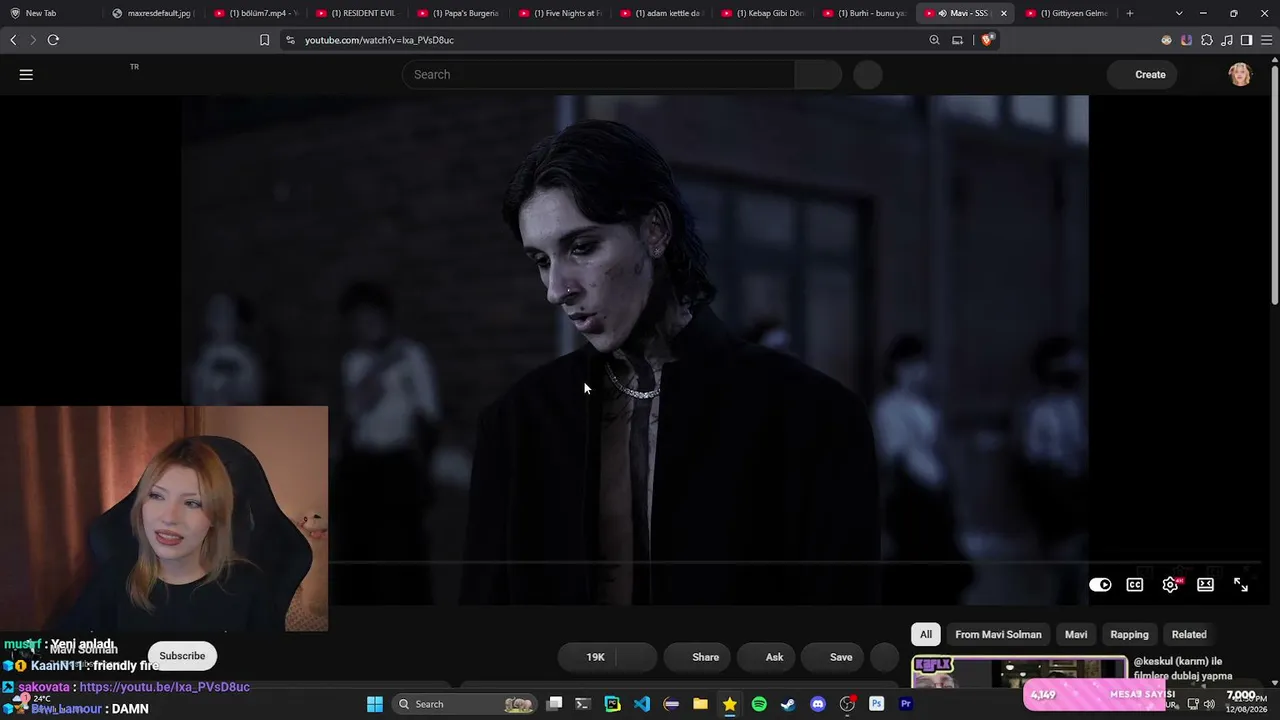The width and height of the screenshot is (1280, 720).
Task: Open the YouTube guide hamburger menu
Action: click(x=26, y=74)
